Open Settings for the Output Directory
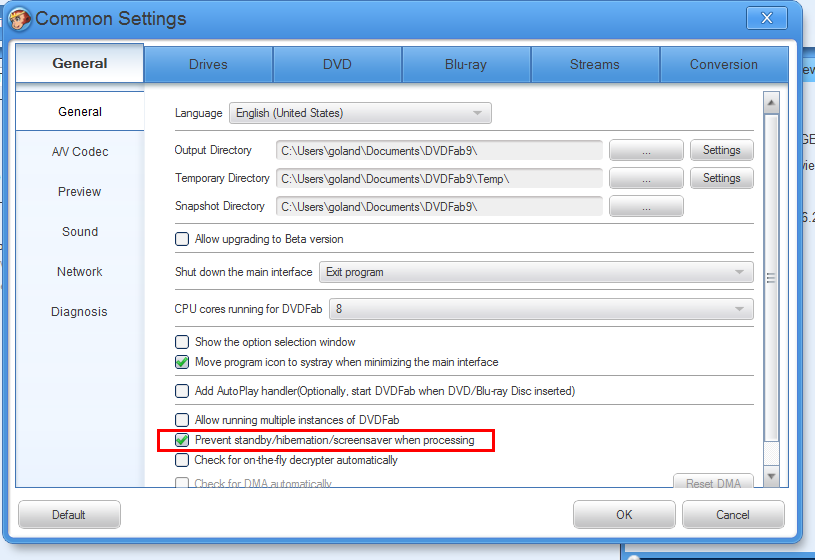Screen dimensions: 815x560 (x=721, y=150)
